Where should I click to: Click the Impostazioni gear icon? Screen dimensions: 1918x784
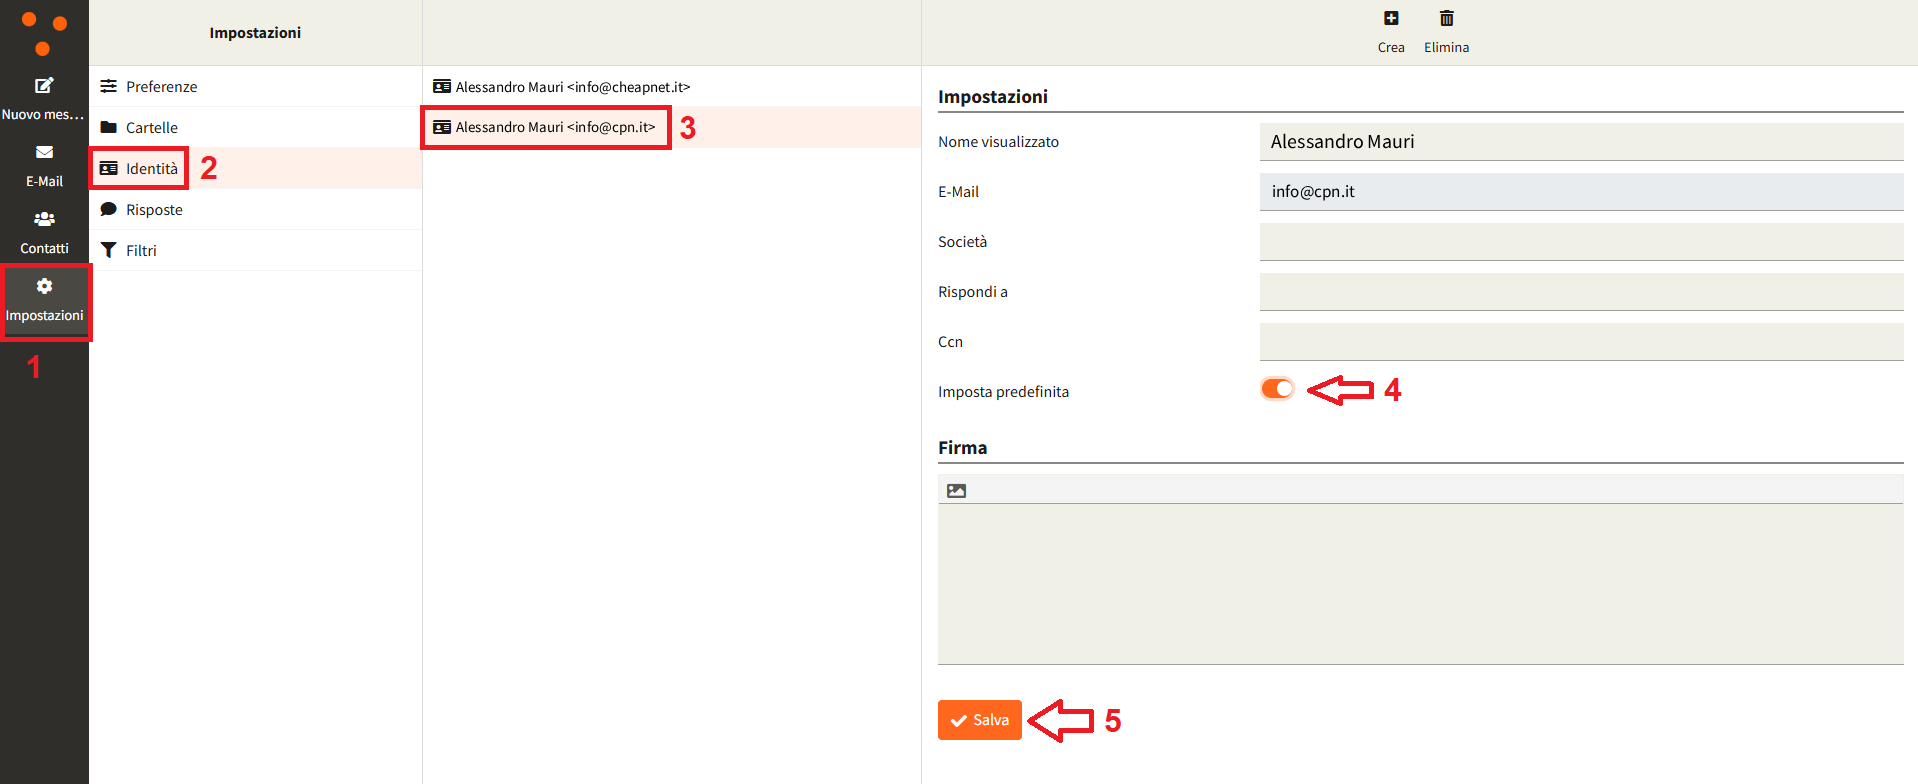pos(44,287)
